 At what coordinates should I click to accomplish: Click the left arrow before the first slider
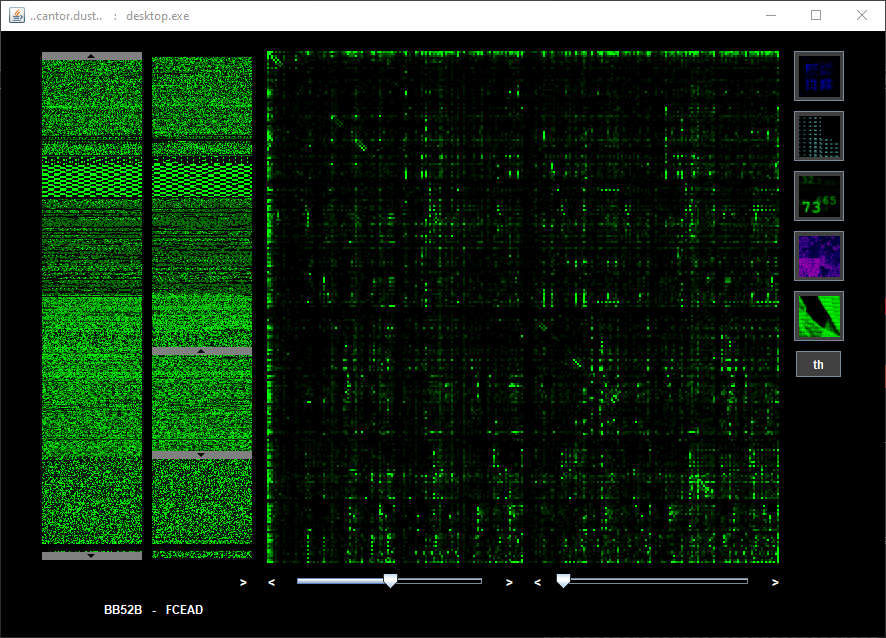pos(271,582)
